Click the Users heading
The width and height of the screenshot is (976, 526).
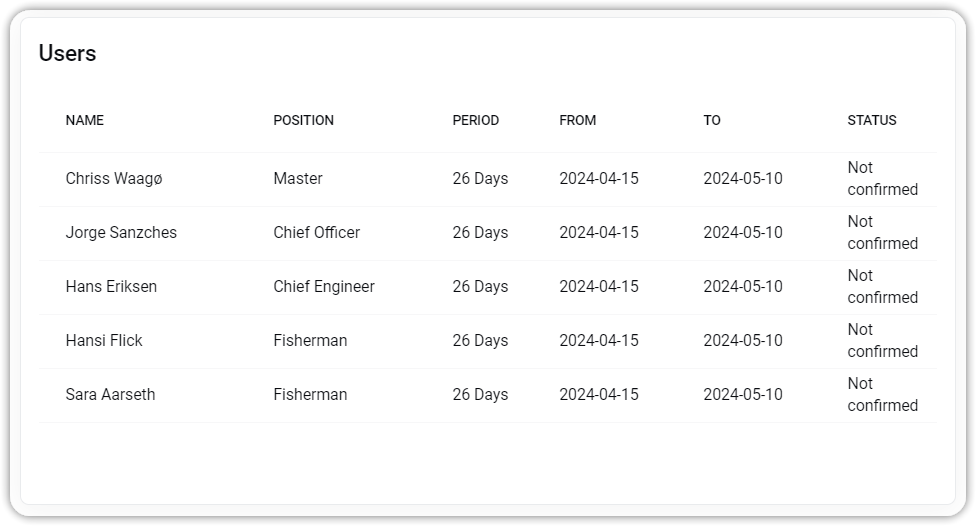point(67,54)
